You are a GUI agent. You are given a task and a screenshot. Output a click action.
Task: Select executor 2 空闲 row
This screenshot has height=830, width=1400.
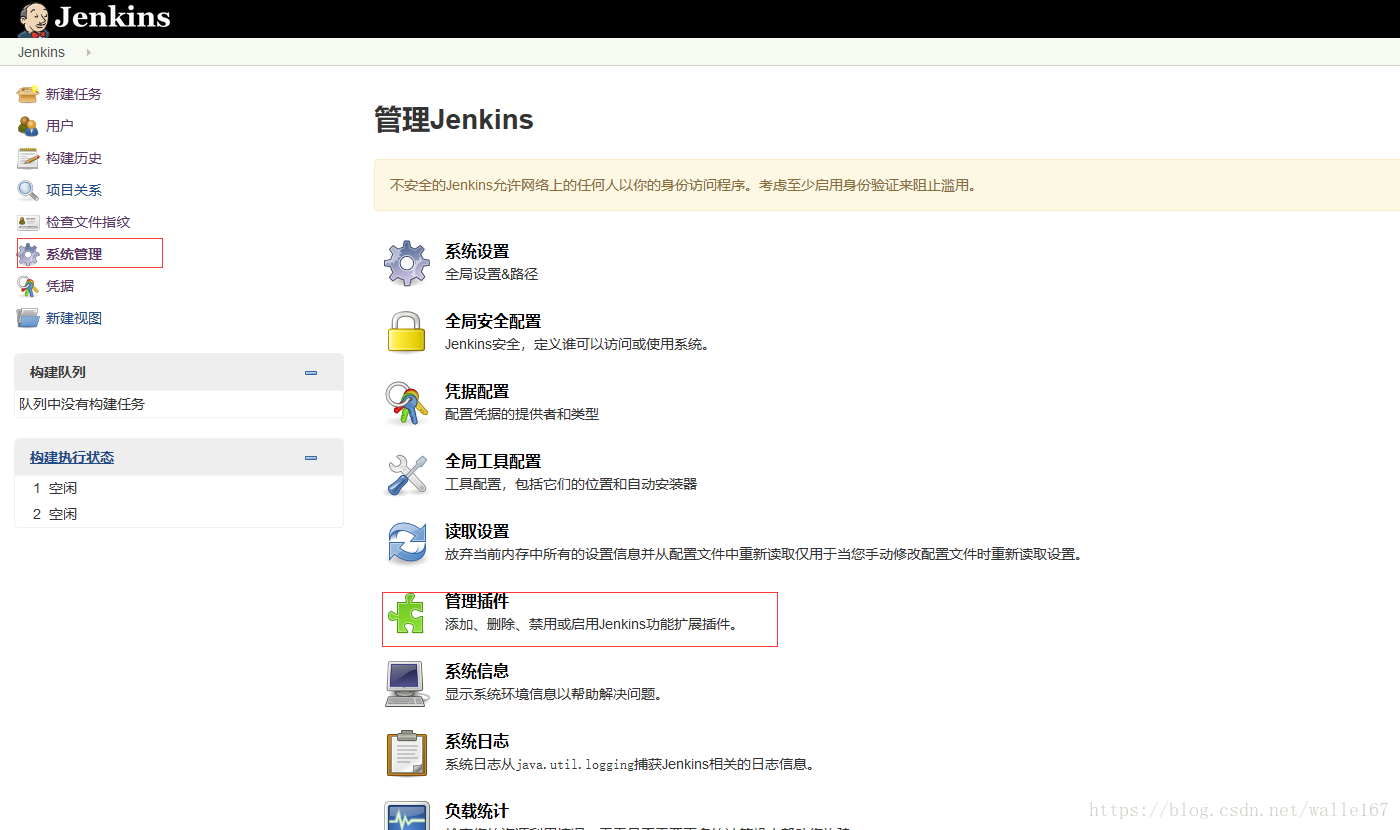(x=179, y=514)
